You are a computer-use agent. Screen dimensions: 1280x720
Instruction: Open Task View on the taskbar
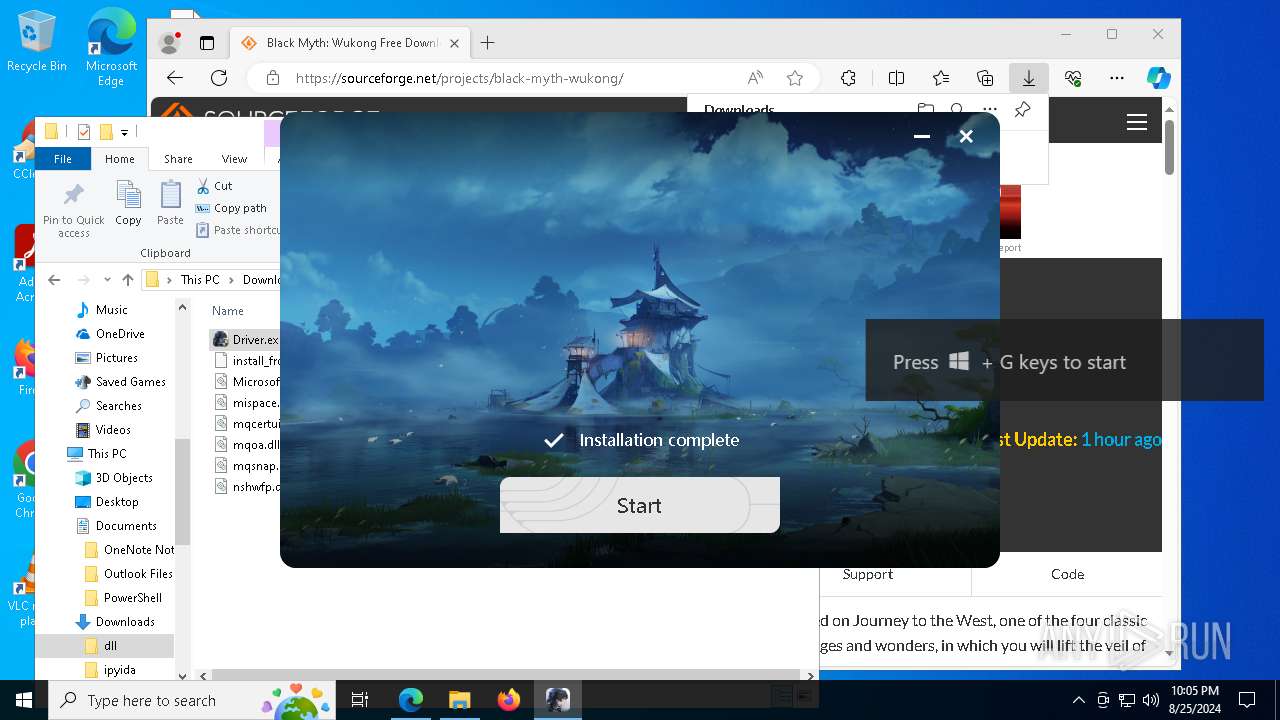pyautogui.click(x=360, y=700)
